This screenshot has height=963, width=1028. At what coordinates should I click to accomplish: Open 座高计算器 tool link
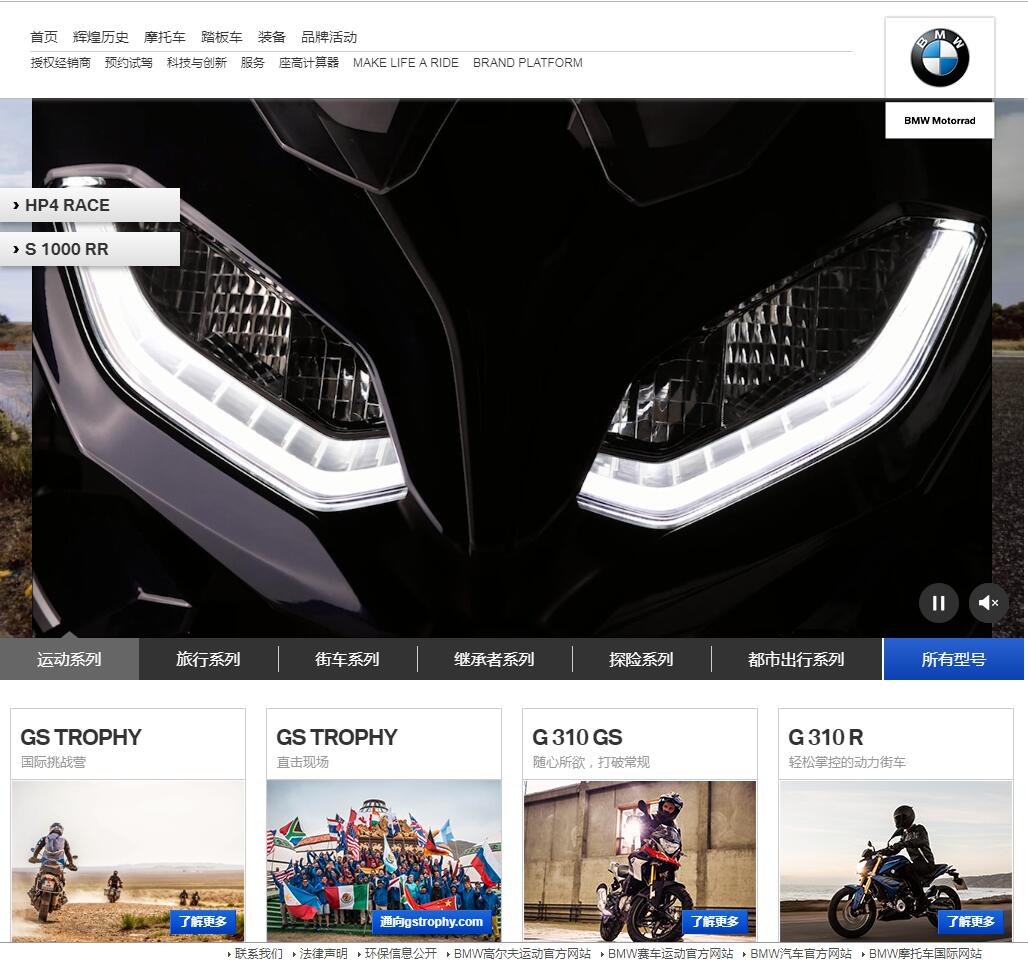point(309,63)
